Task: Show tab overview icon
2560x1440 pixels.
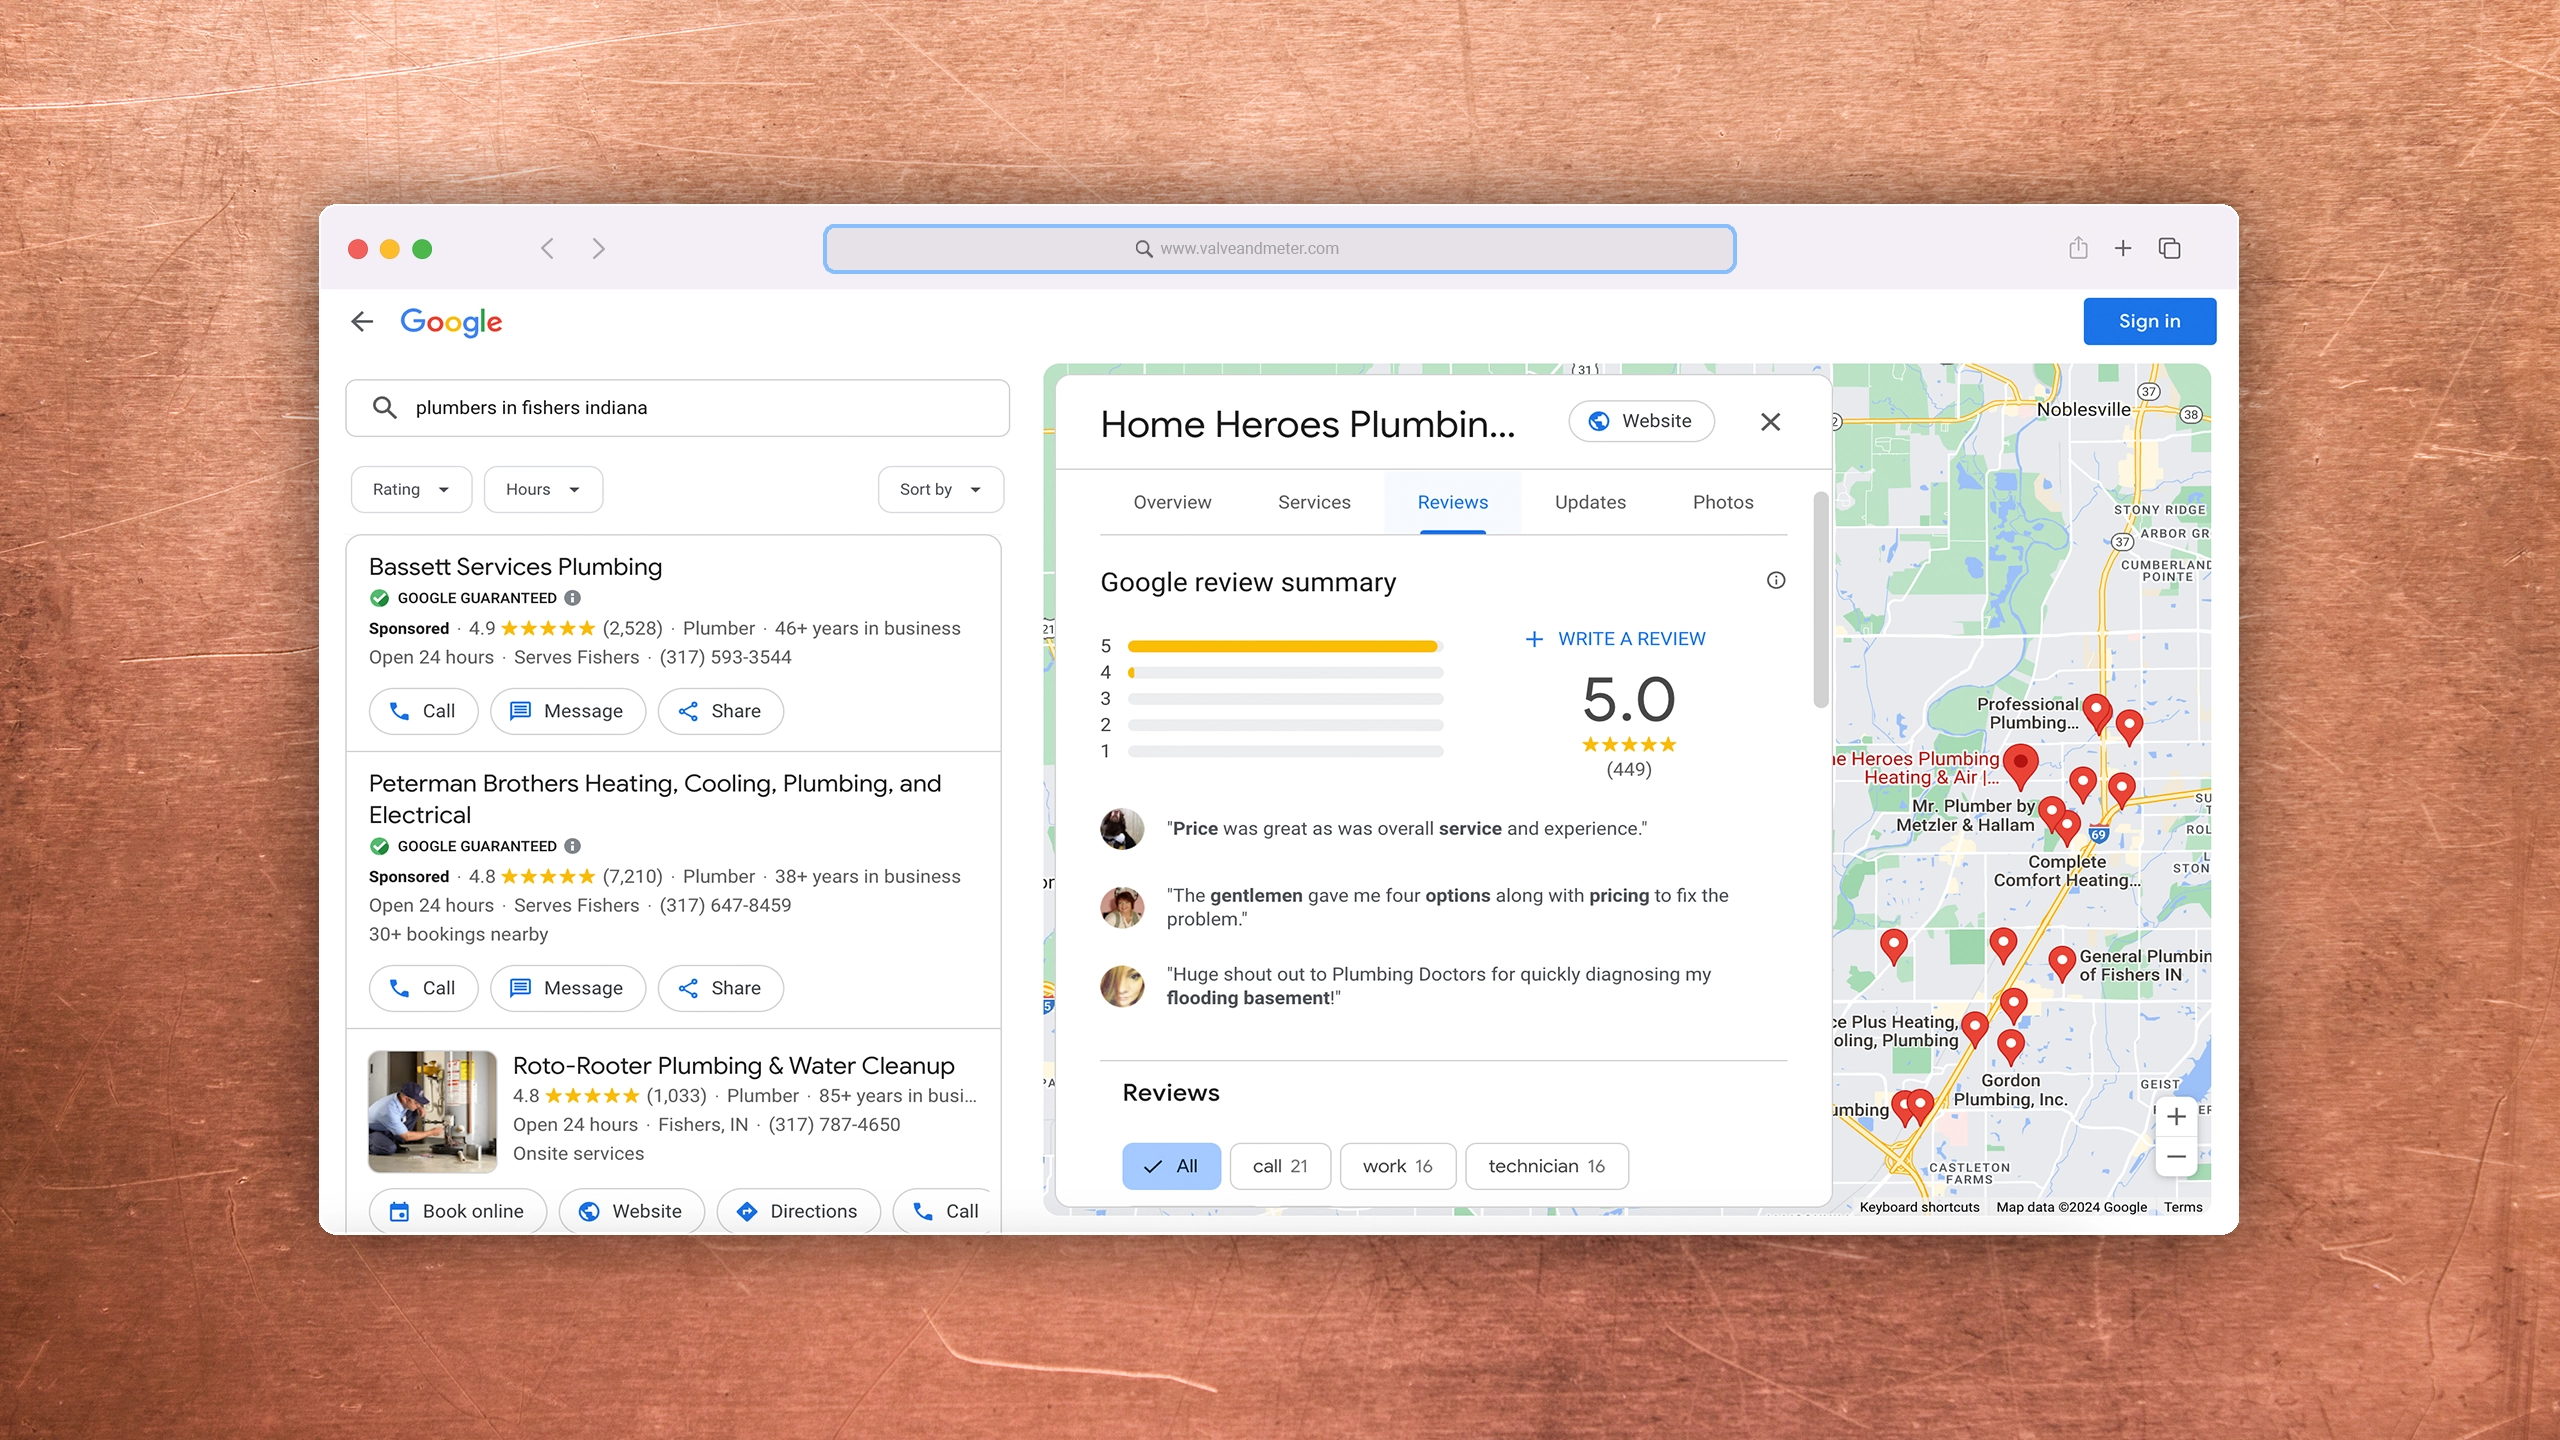Action: [x=2169, y=248]
